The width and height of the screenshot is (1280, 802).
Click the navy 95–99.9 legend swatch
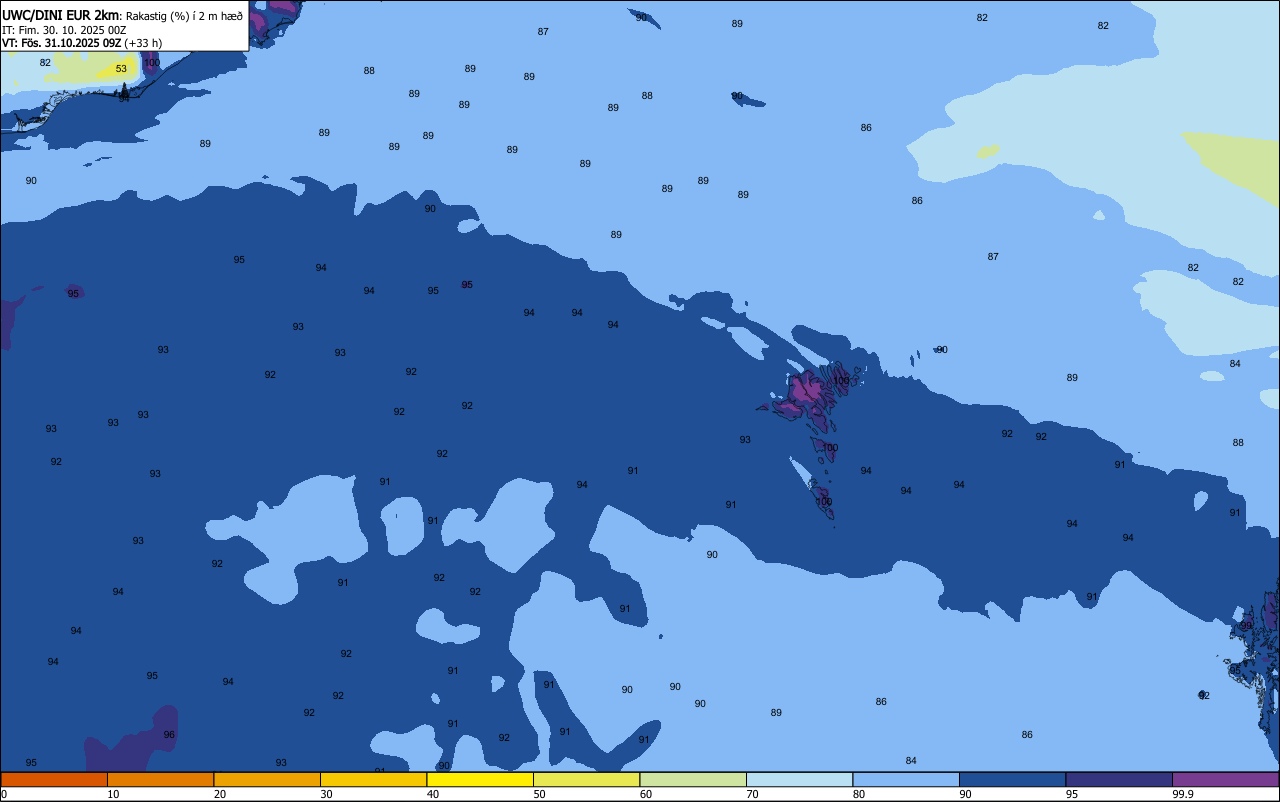(1119, 779)
